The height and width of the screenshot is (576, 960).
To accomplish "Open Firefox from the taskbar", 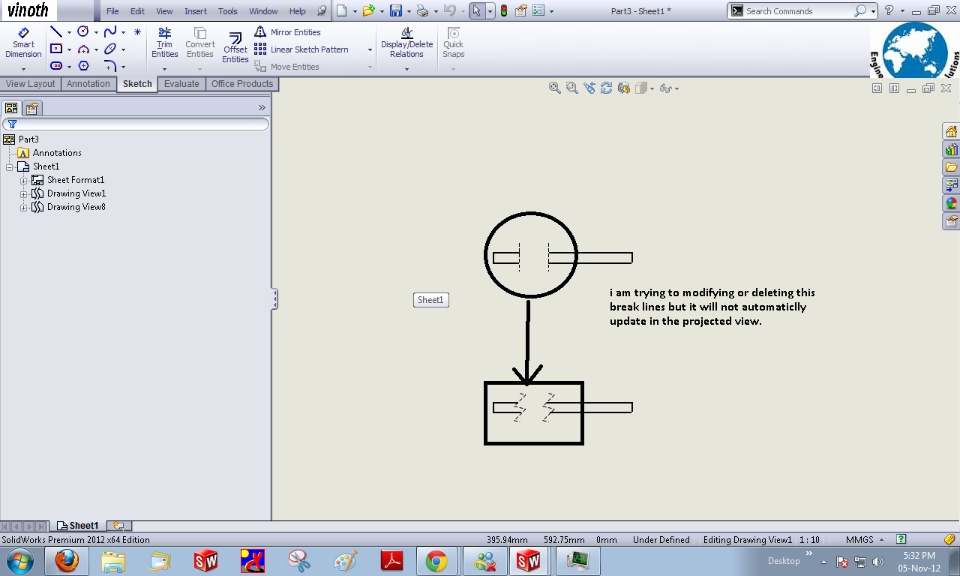I will 66,560.
